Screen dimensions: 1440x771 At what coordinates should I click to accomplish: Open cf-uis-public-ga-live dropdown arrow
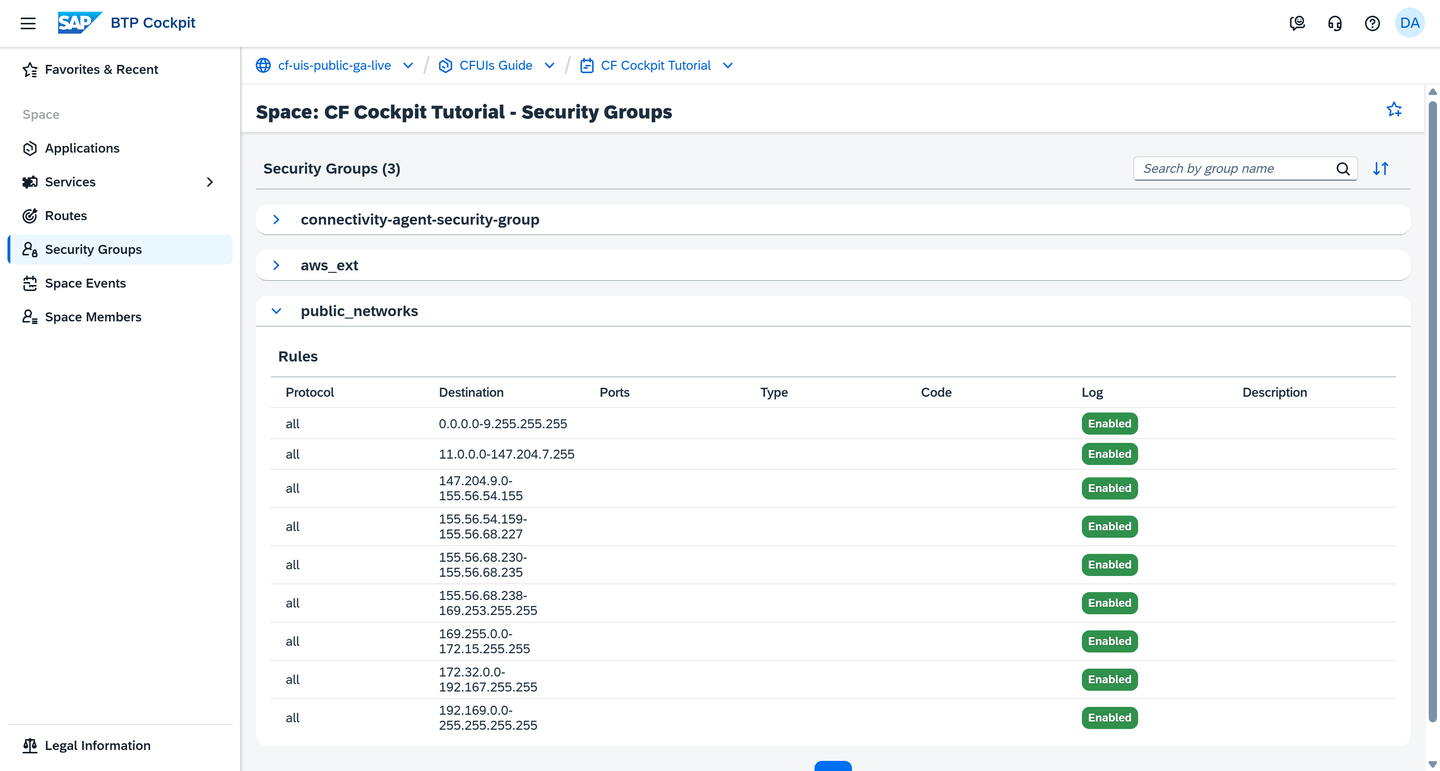[408, 66]
